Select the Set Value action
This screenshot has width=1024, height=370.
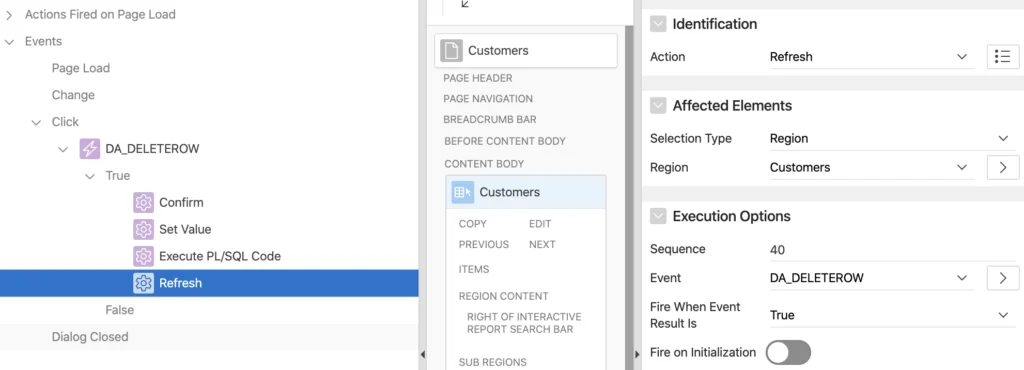(185, 229)
